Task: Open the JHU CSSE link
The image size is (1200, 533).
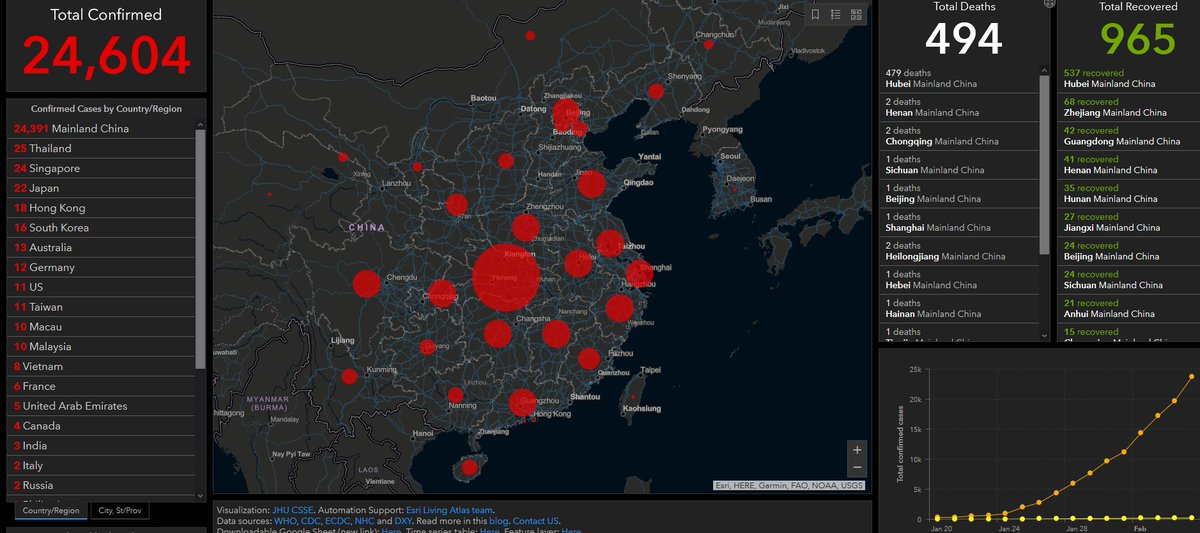Action: click(x=292, y=510)
